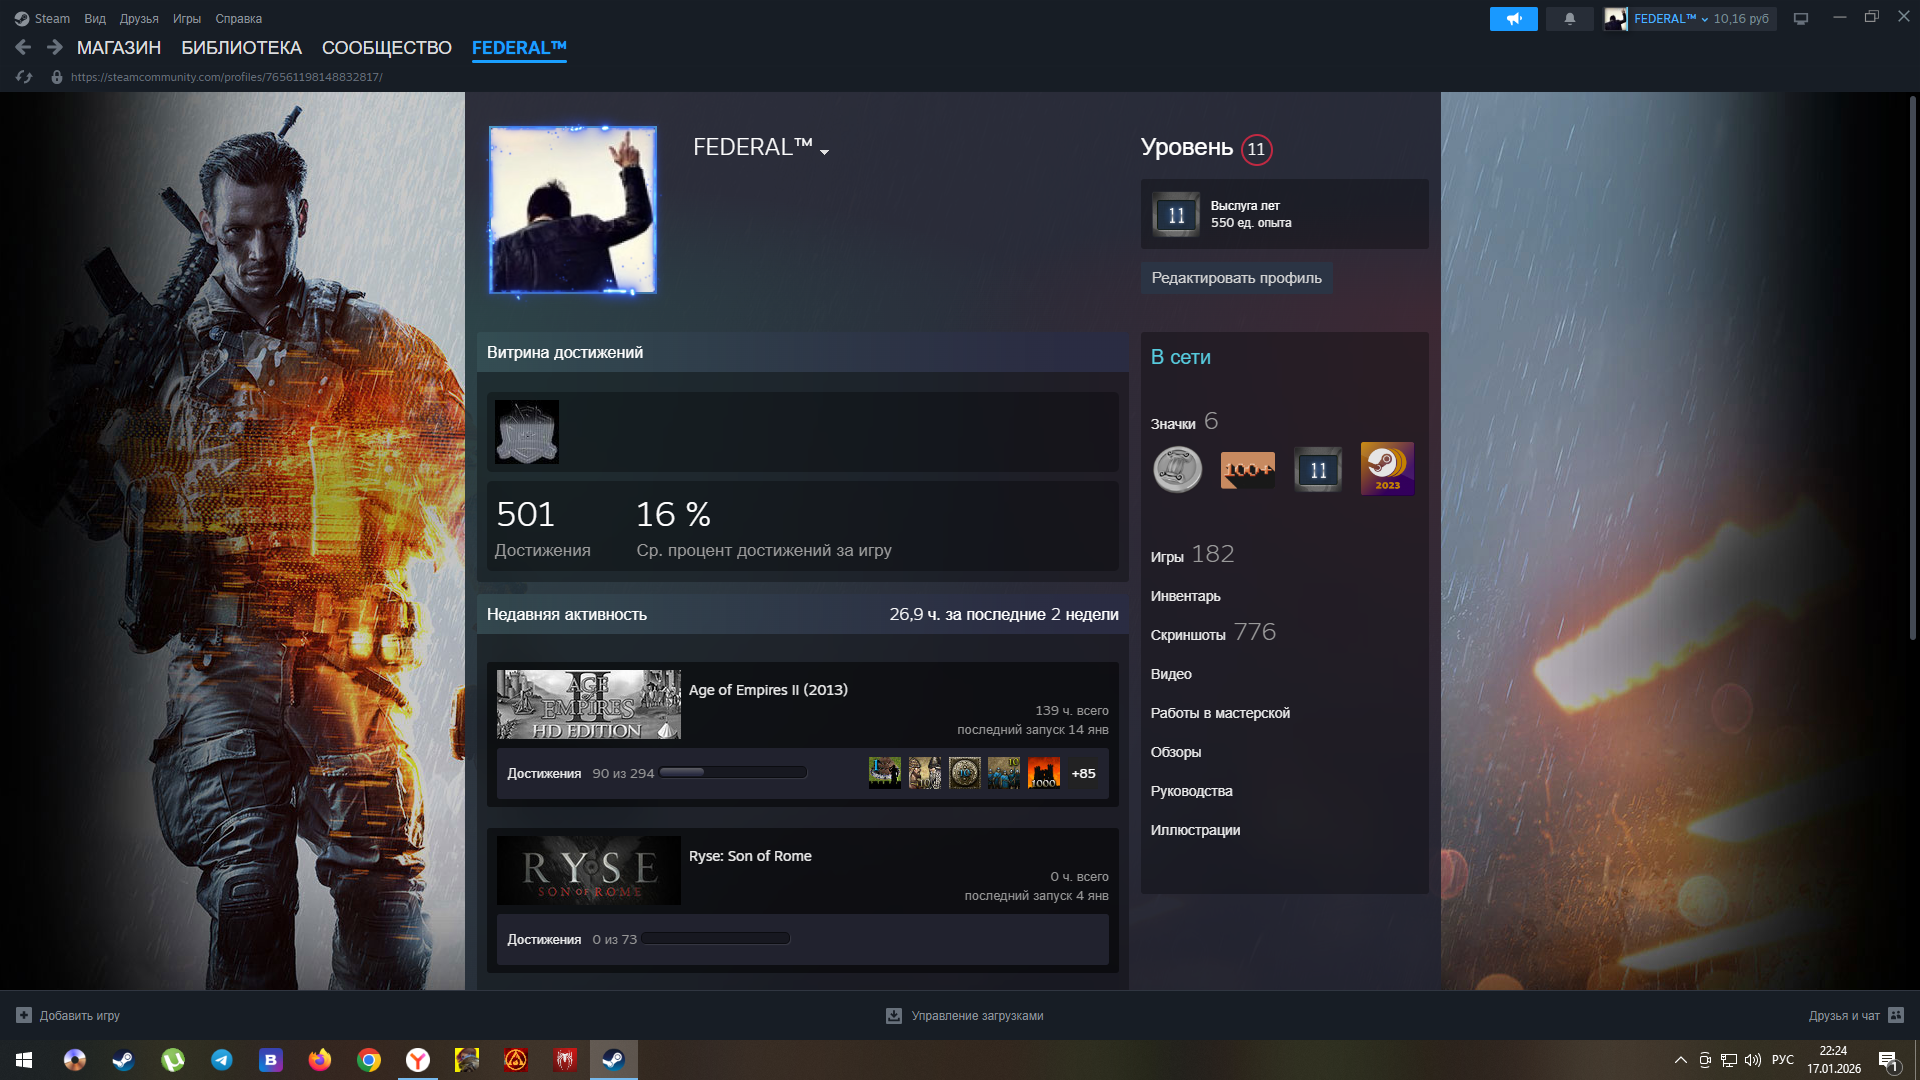Image resolution: width=1920 pixels, height=1080 pixels.
Task: Expand the profile name history arrow
Action: tap(825, 152)
